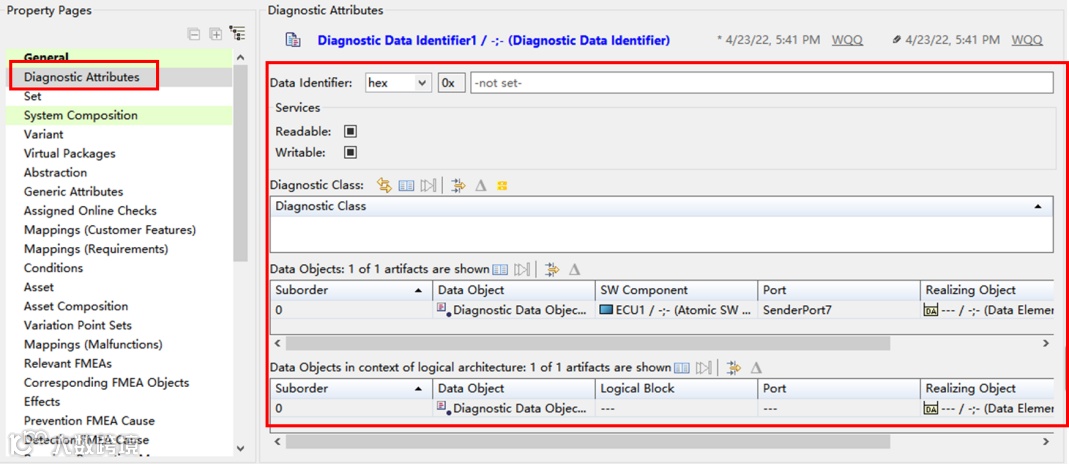Screen dimensions: 1069x464
Task: Open the System Composition property page
Action: (x=80, y=115)
